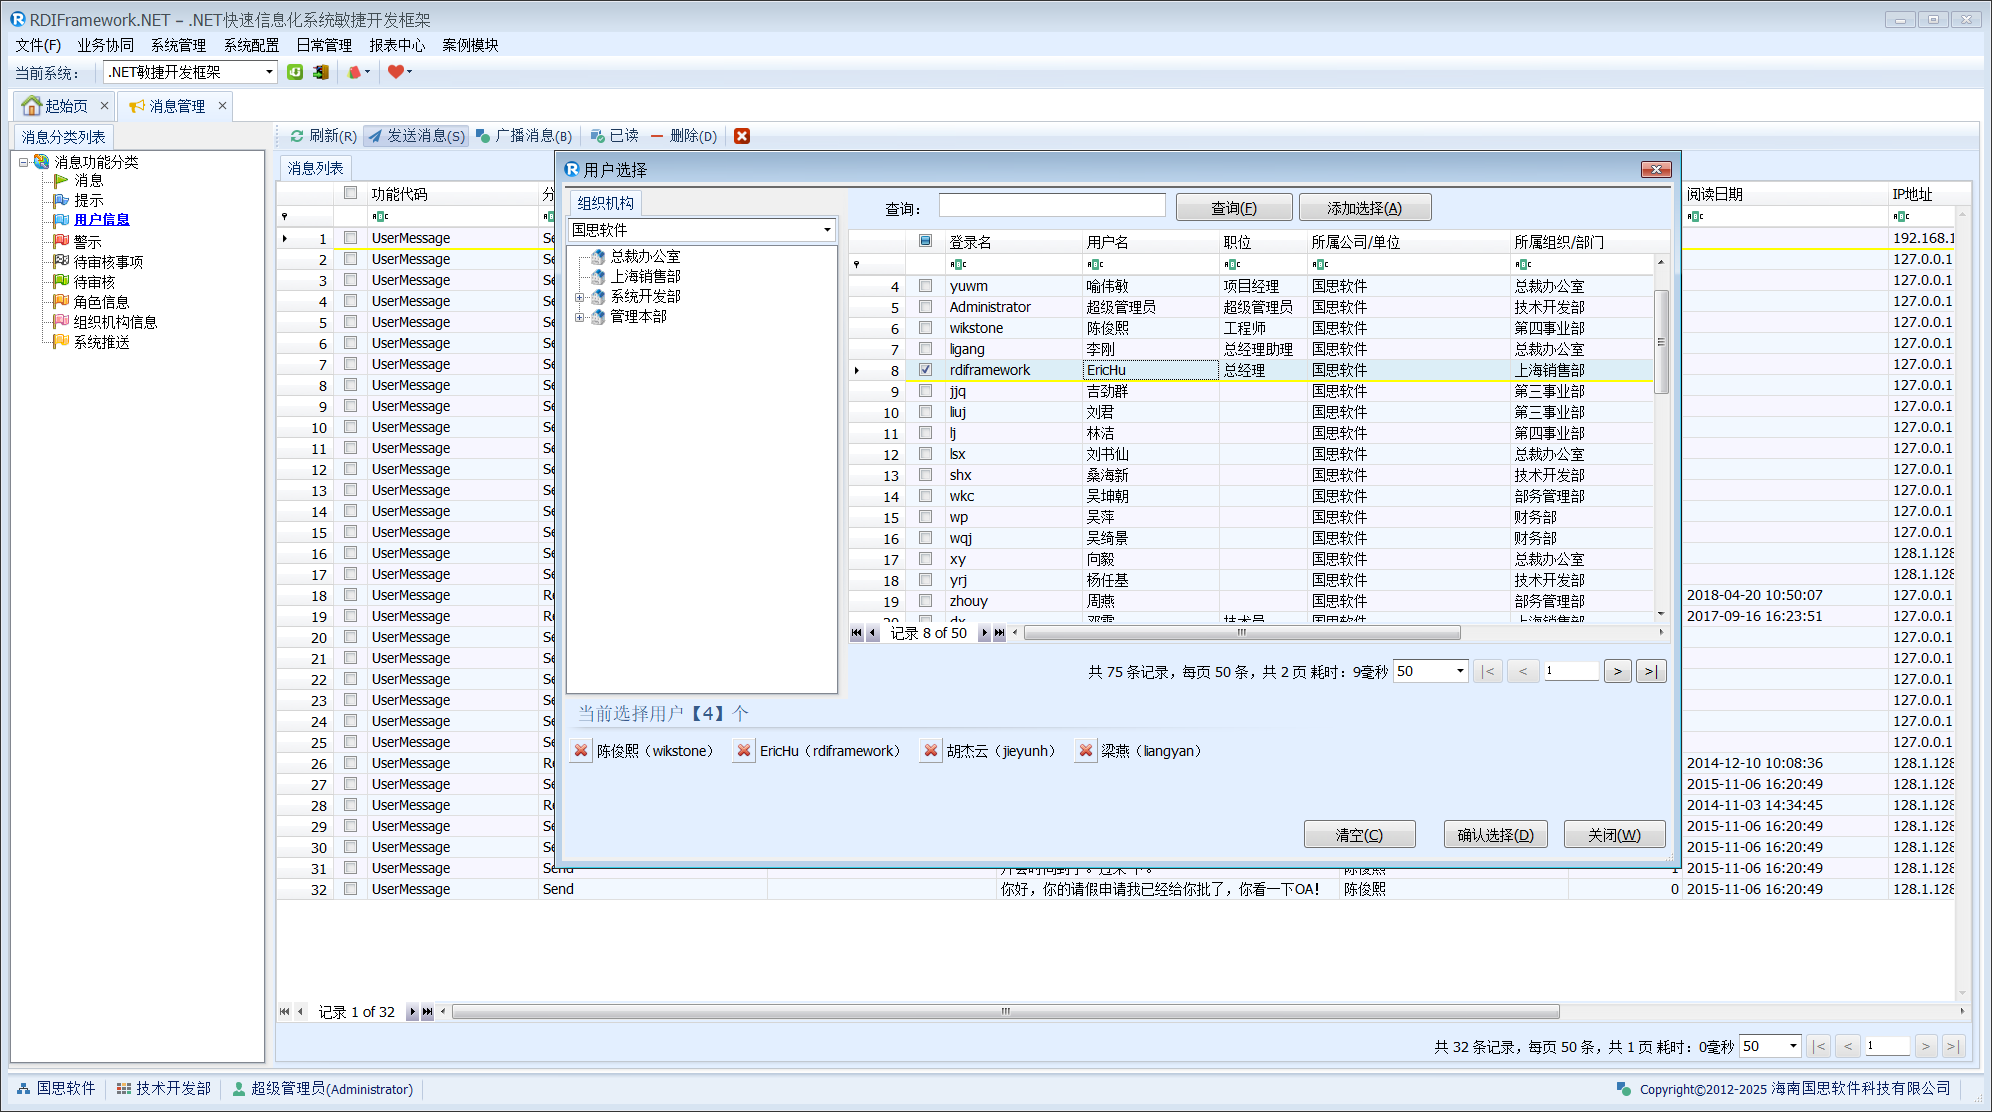This screenshot has height=1112, width=1992.
Task: Click the 确认选择(D) button
Action: tap(1495, 835)
